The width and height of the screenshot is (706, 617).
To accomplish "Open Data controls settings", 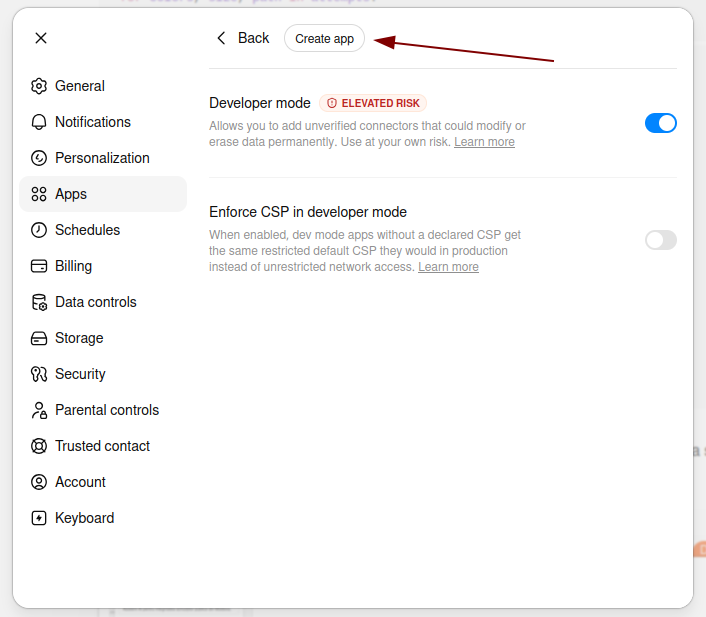I will (x=103, y=302).
